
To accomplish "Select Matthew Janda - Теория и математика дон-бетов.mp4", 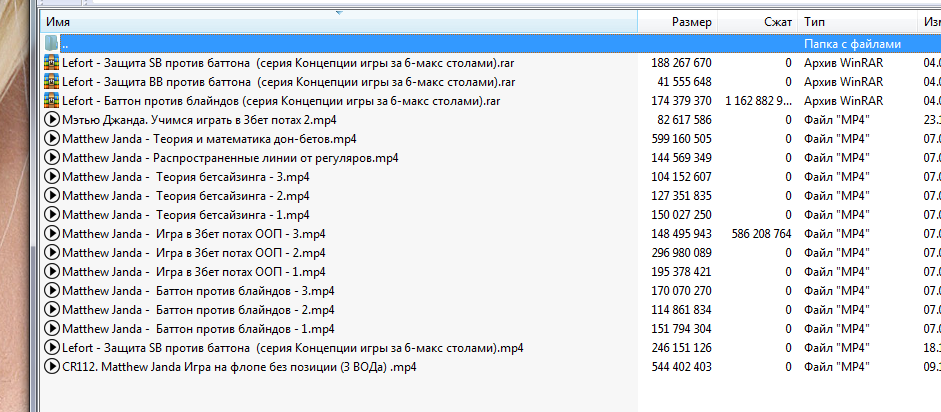I will [x=209, y=139].
